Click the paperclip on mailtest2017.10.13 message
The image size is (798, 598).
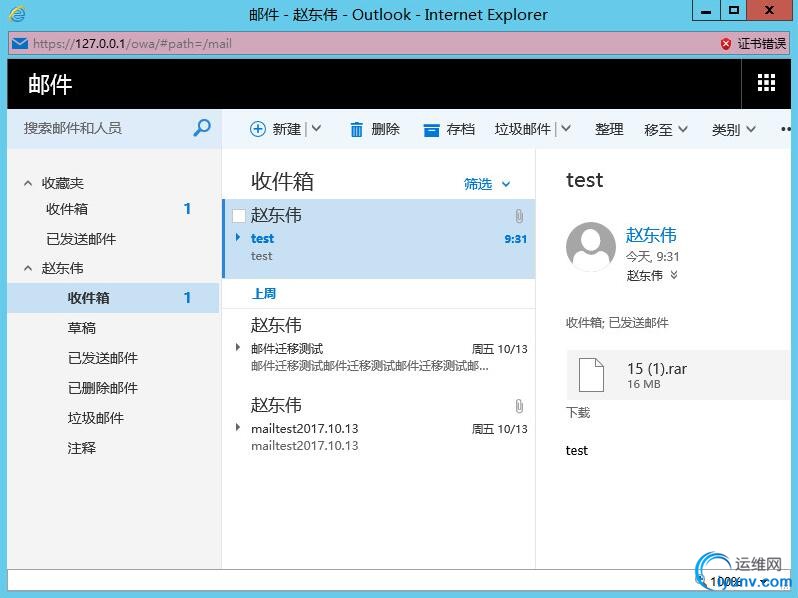pyautogui.click(x=519, y=406)
